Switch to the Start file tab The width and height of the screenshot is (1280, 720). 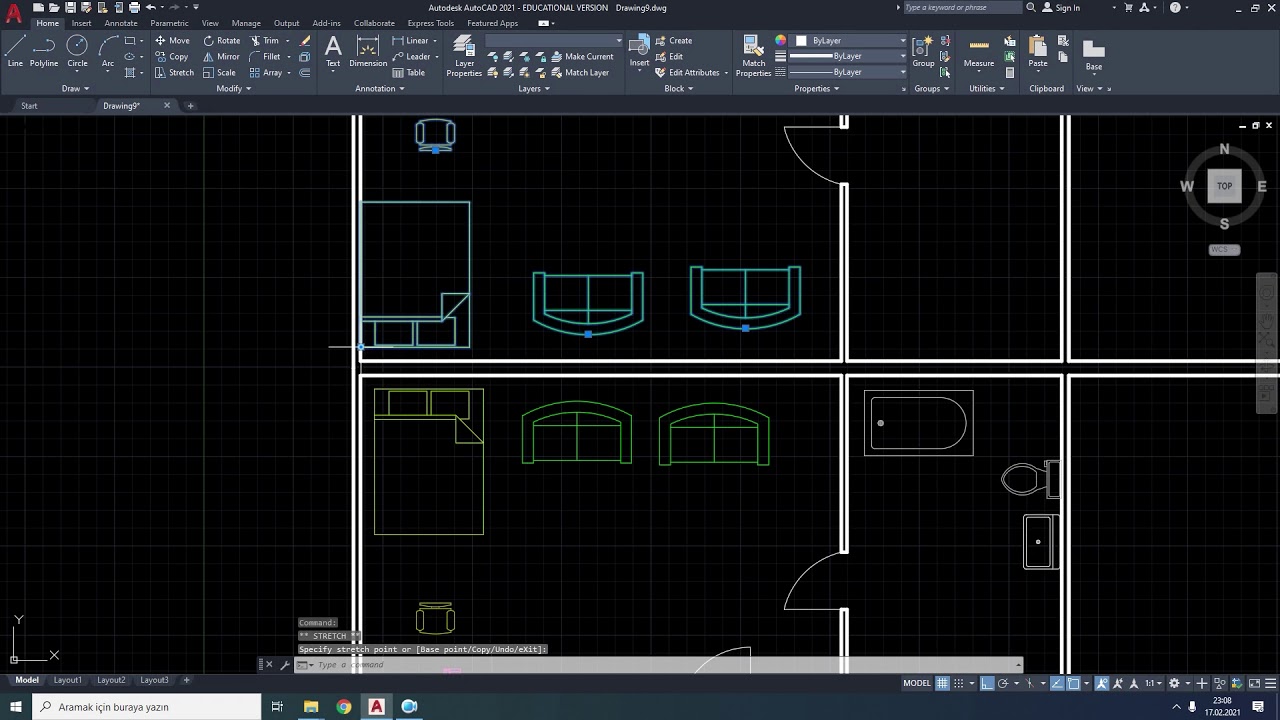tap(29, 106)
